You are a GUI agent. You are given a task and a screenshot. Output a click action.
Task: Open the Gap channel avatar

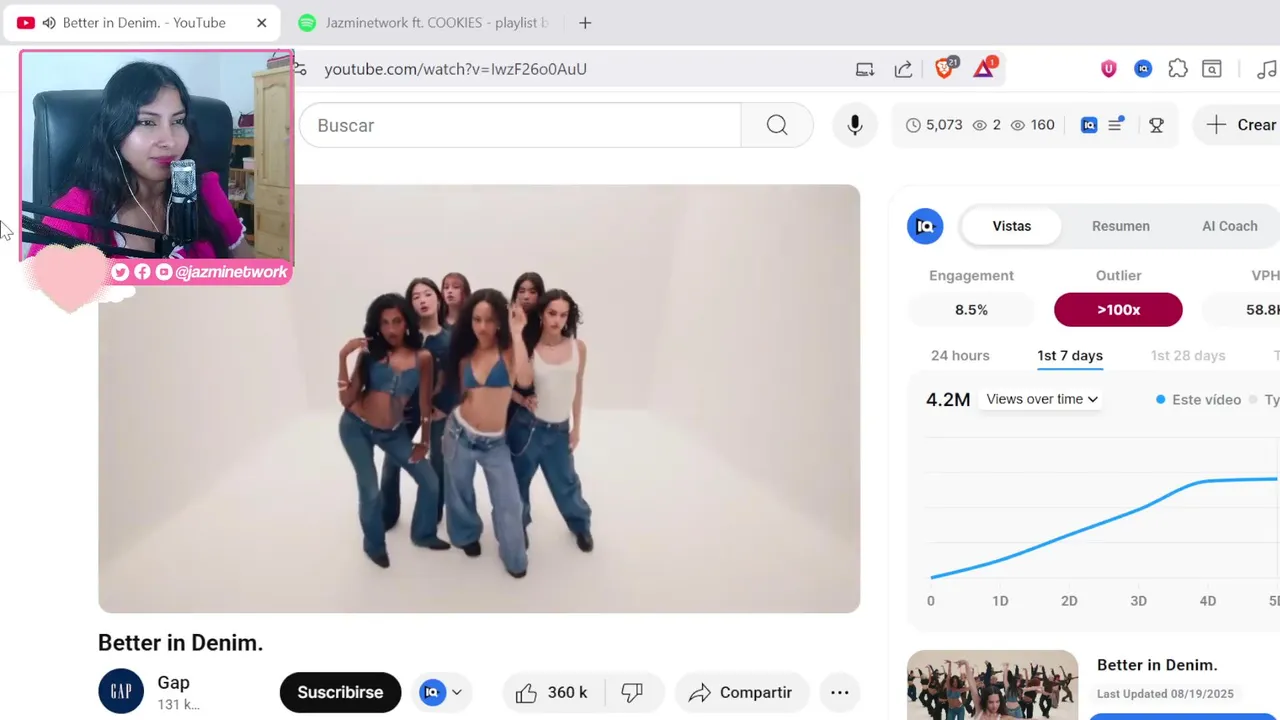click(x=121, y=691)
